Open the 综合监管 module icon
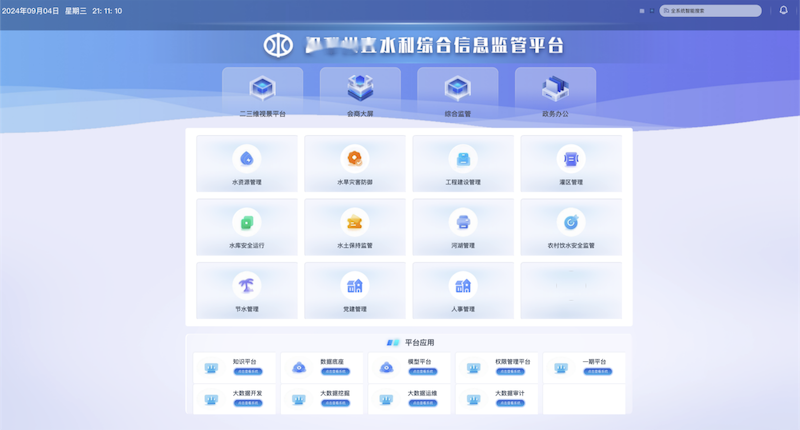 [x=458, y=88]
